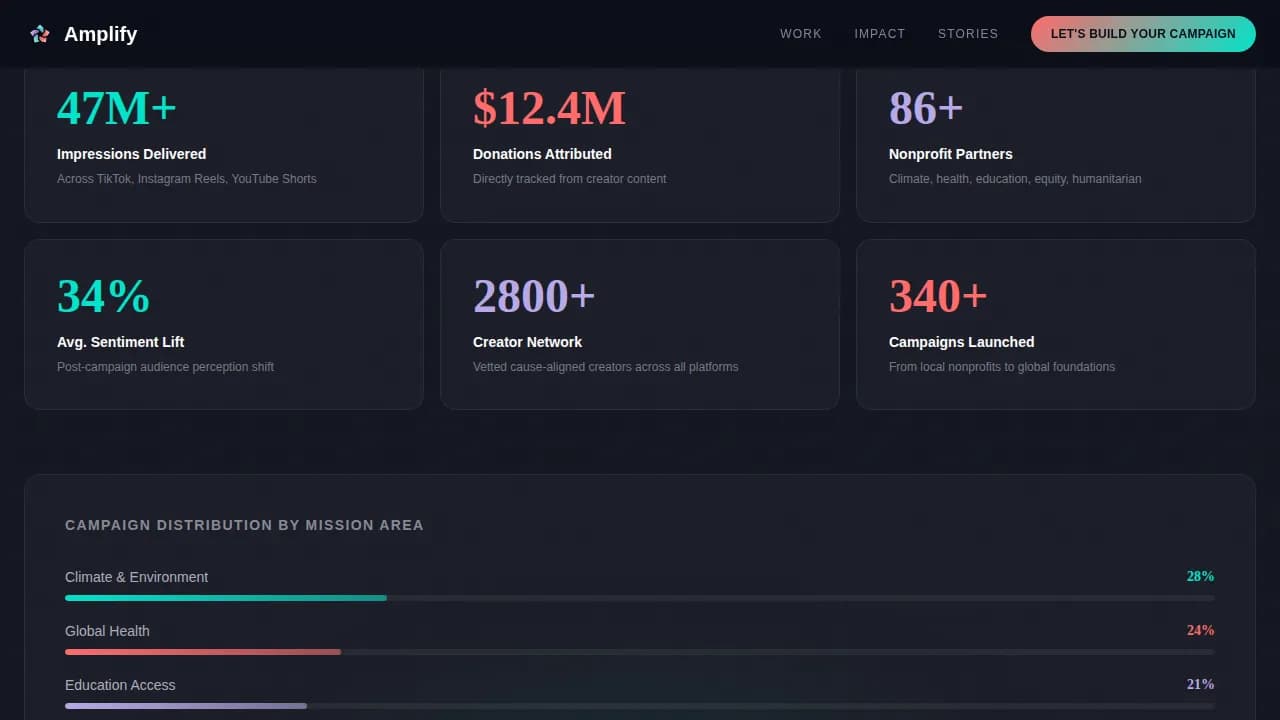Click the 2800+ Creator Network stat

tap(640, 324)
